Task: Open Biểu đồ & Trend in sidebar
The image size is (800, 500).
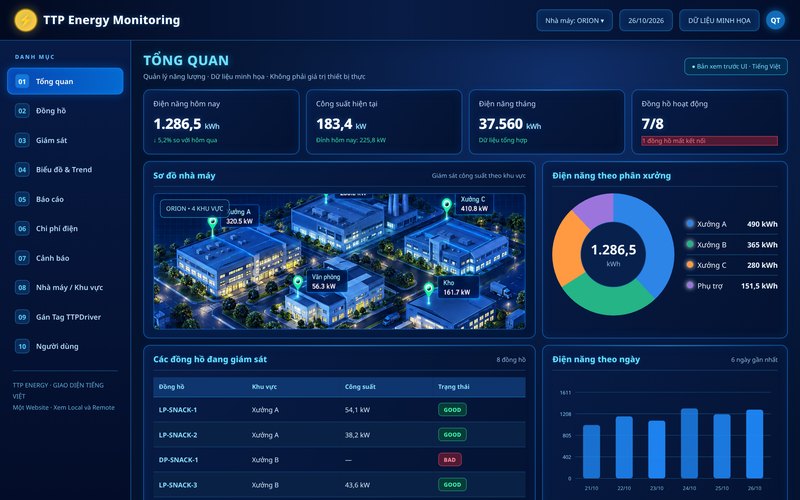Action: click(x=65, y=169)
